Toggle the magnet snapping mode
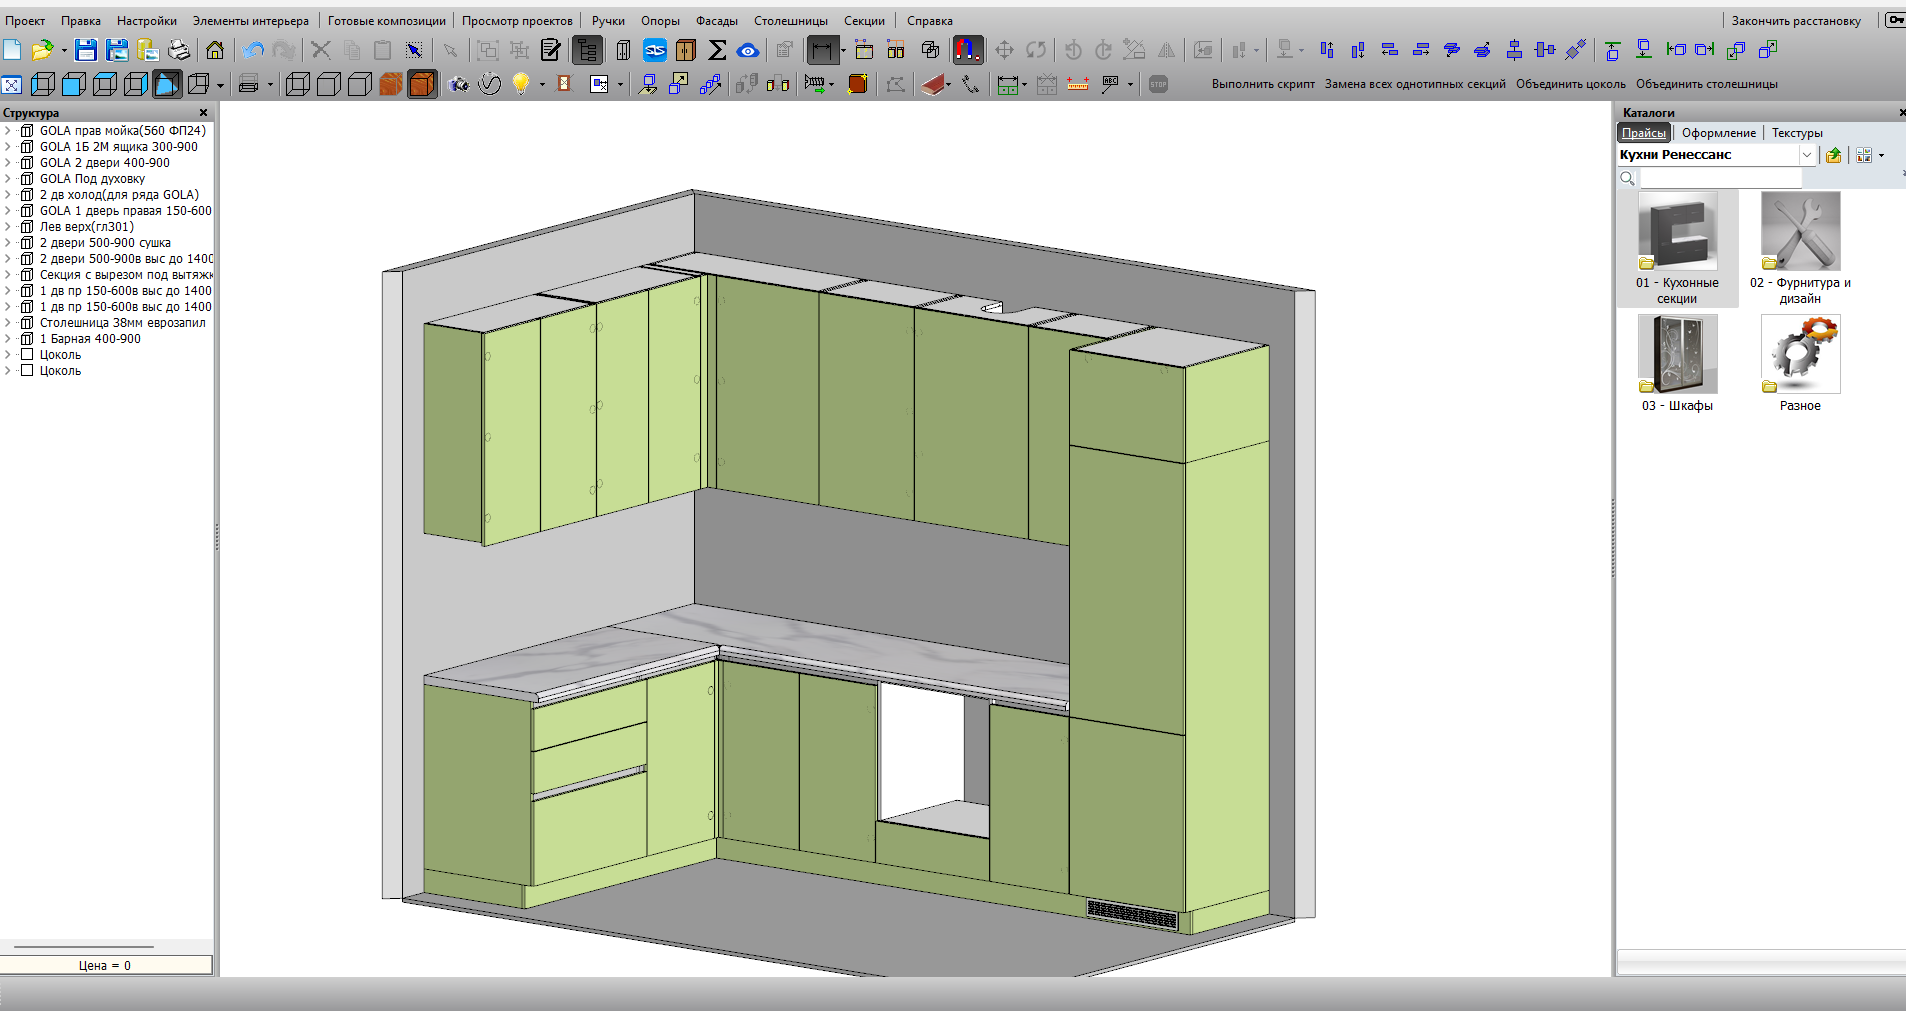 point(967,50)
